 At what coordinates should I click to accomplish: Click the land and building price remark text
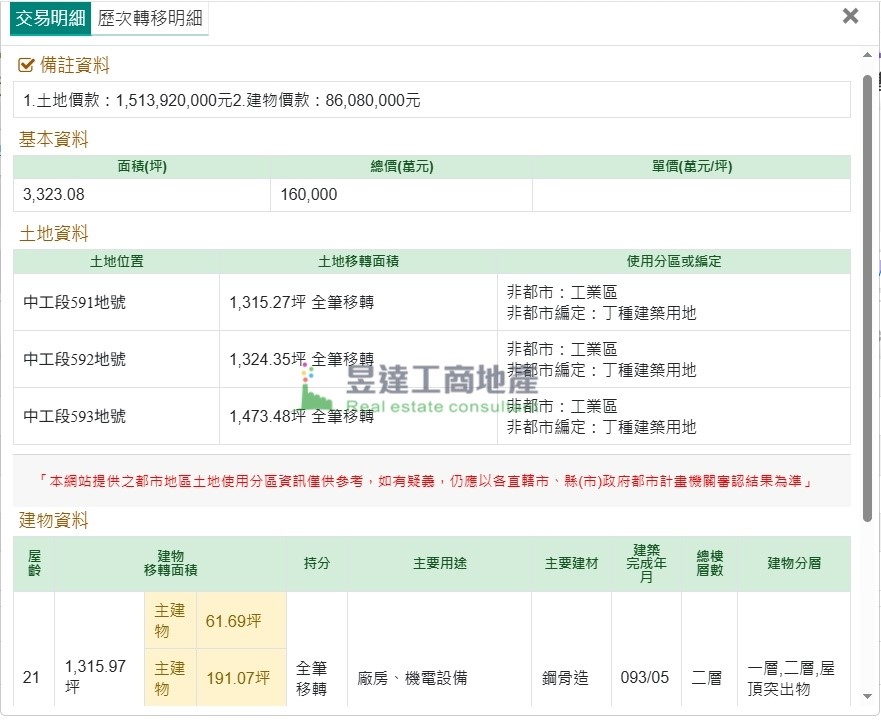pyautogui.click(x=222, y=100)
